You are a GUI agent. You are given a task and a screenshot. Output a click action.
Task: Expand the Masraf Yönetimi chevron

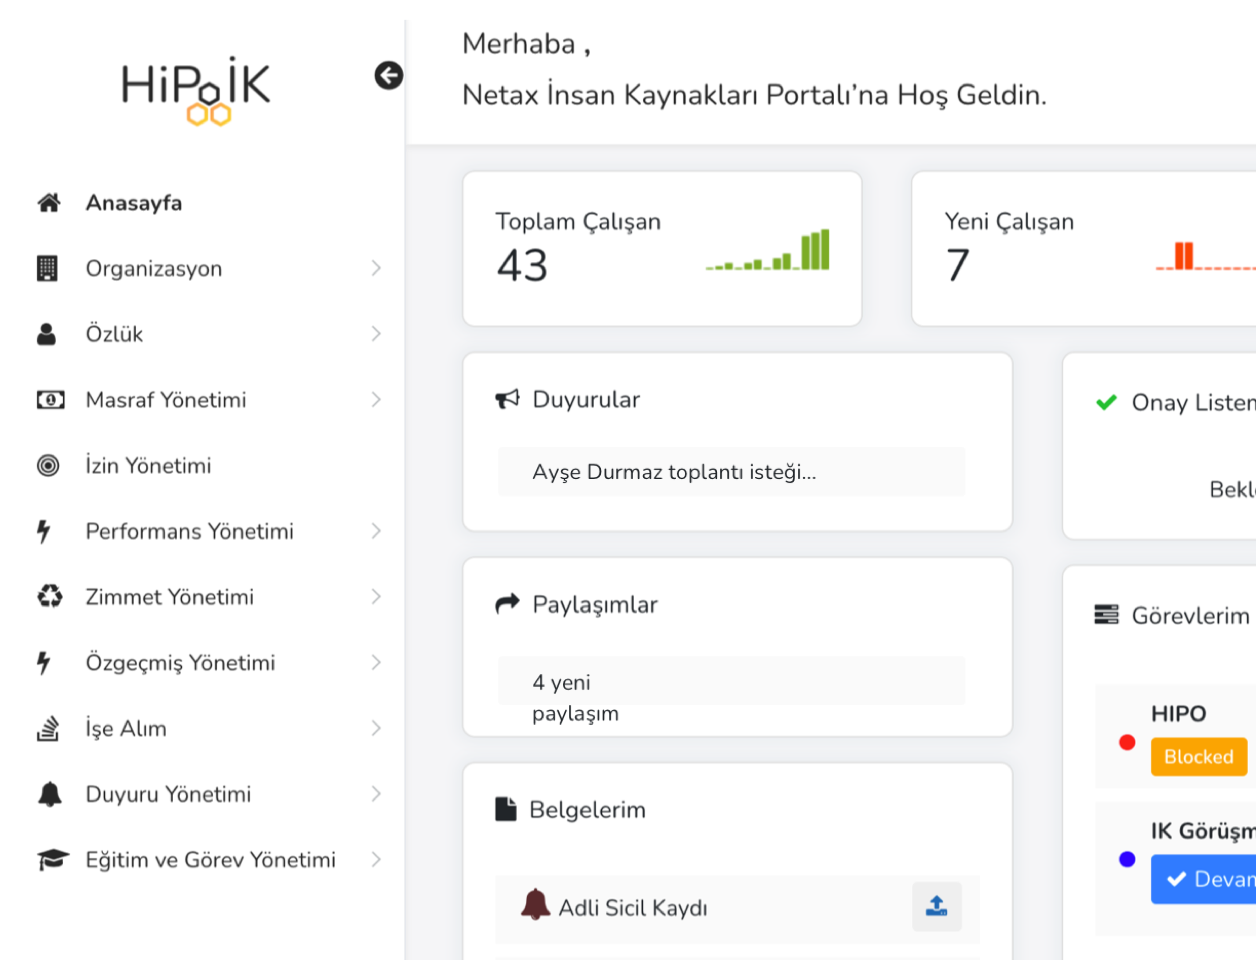tap(376, 400)
